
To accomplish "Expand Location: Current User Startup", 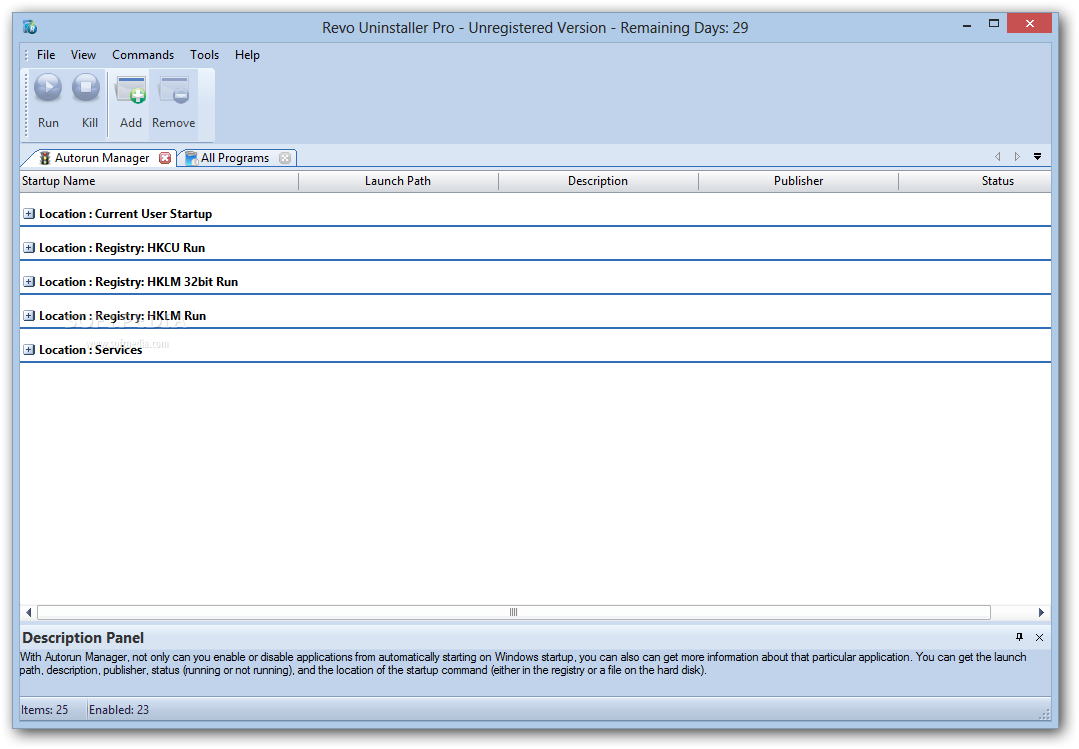I will pos(29,213).
